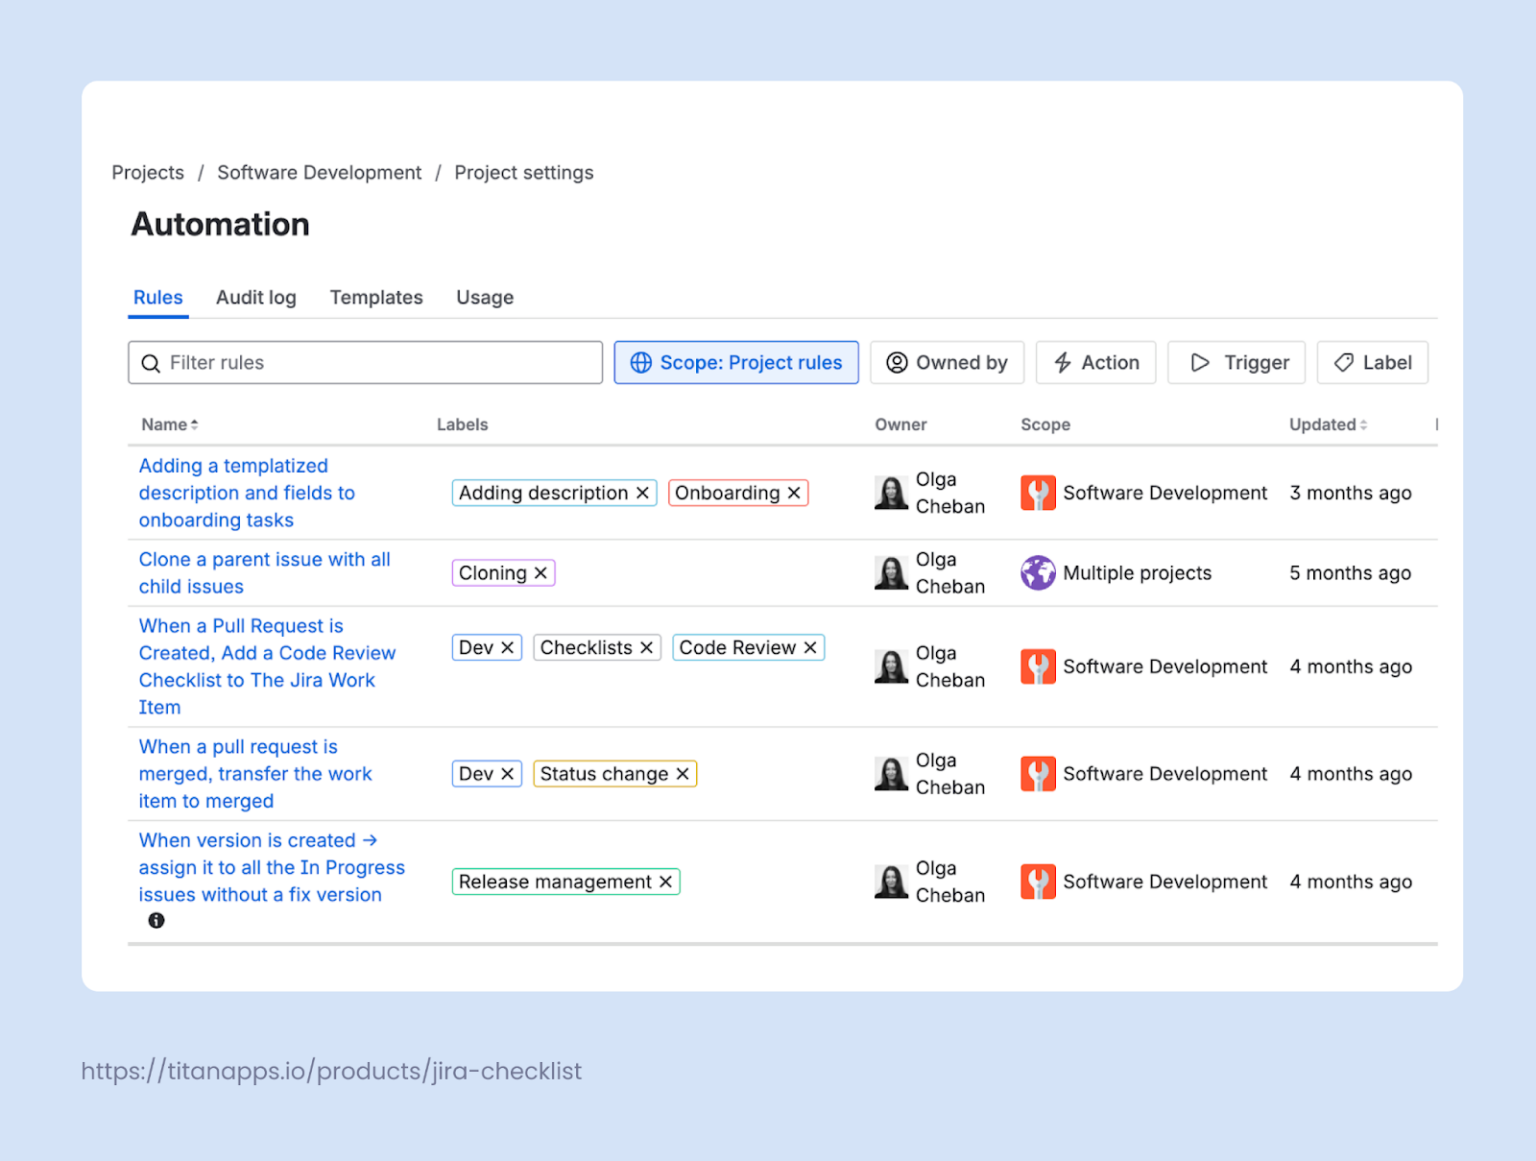The image size is (1536, 1161).
Task: Click the person icon on the Owned by filter
Action: (898, 362)
